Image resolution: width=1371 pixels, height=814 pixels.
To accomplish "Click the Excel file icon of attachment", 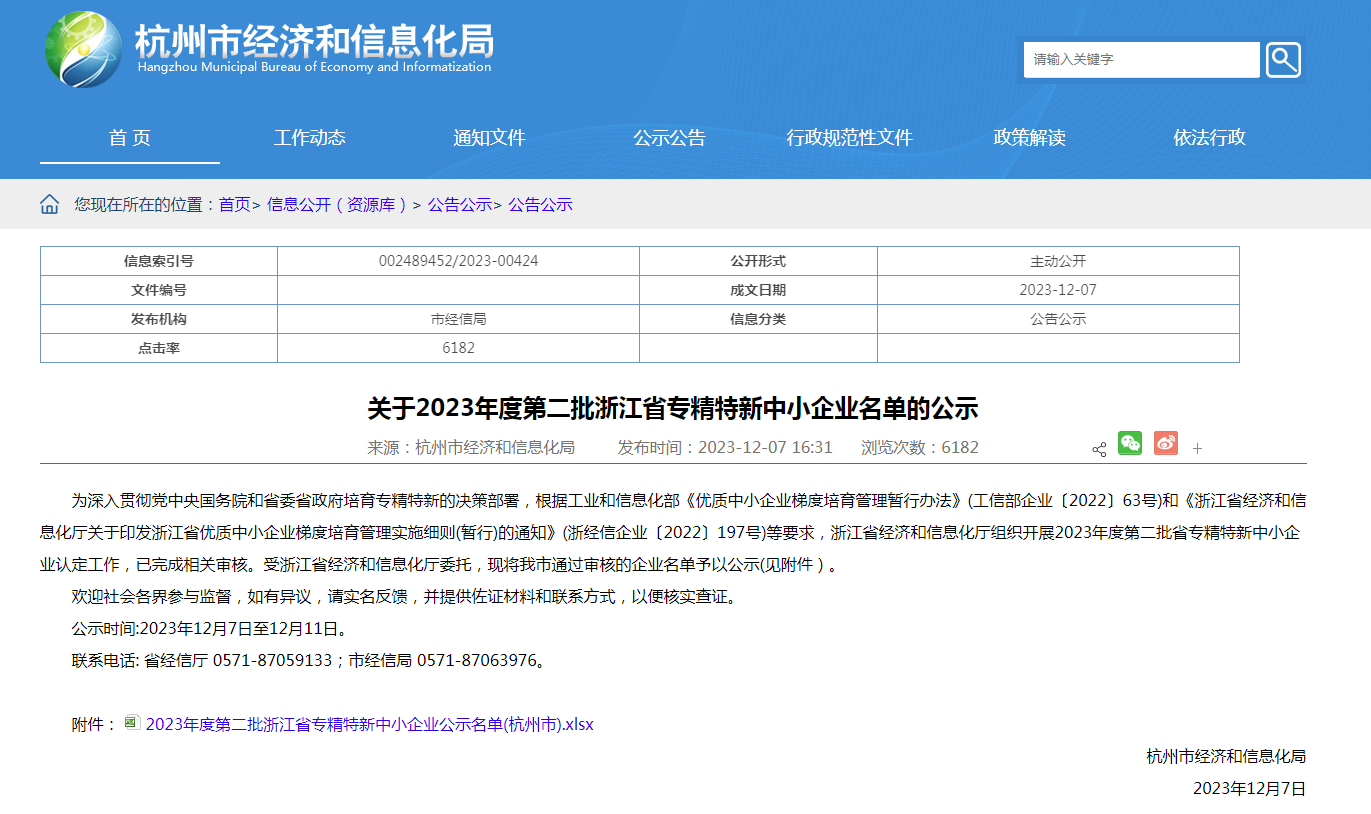I will click(132, 722).
